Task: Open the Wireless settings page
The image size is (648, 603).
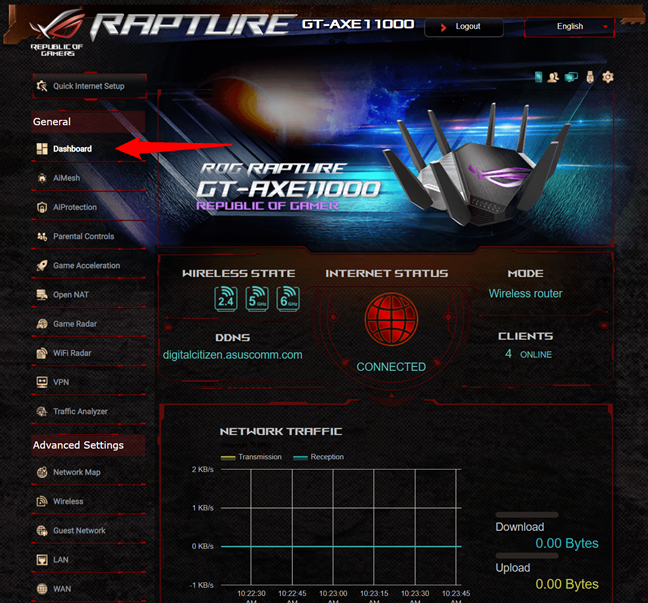Action: [x=88, y=501]
